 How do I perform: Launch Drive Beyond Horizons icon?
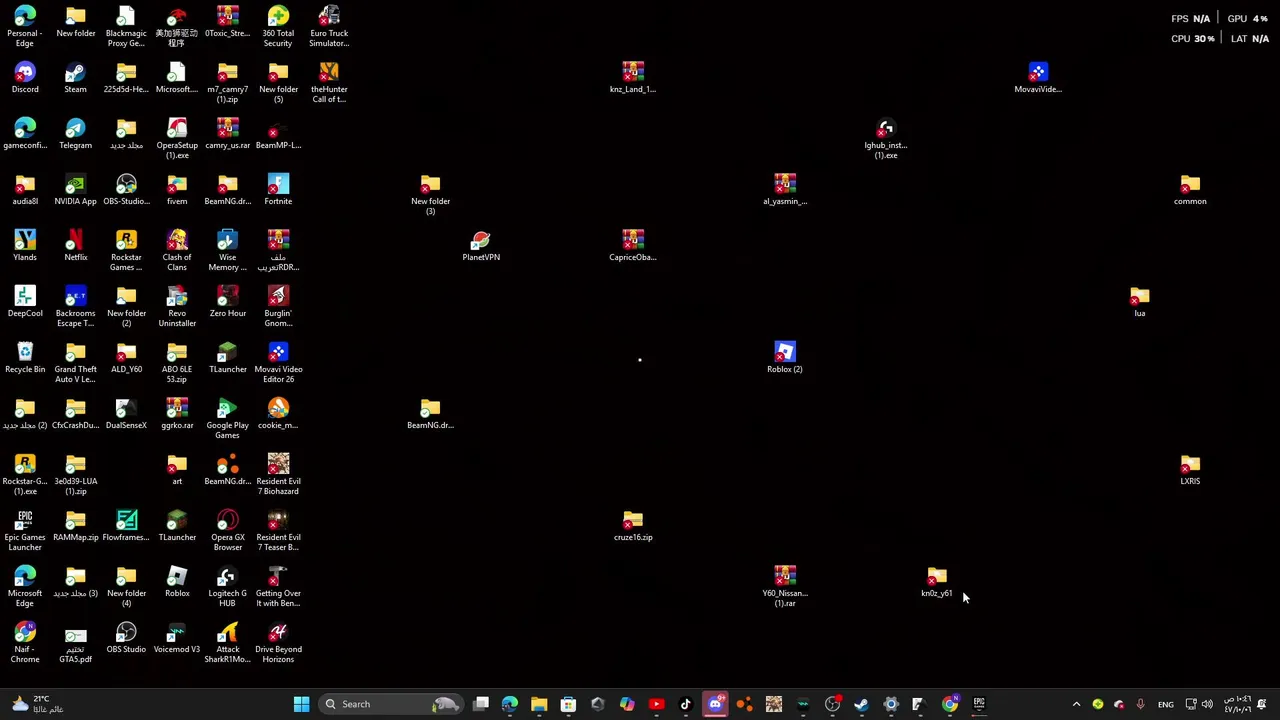(x=278, y=642)
